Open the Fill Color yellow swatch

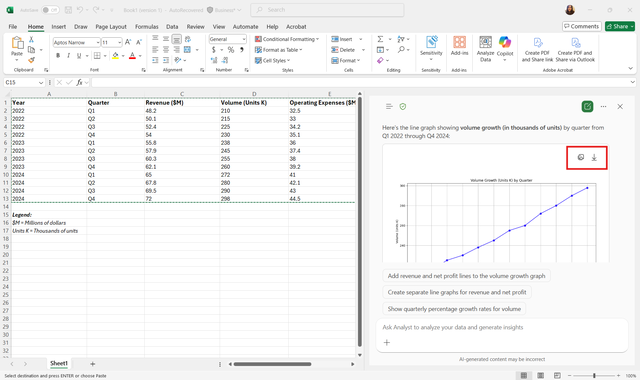116,56
